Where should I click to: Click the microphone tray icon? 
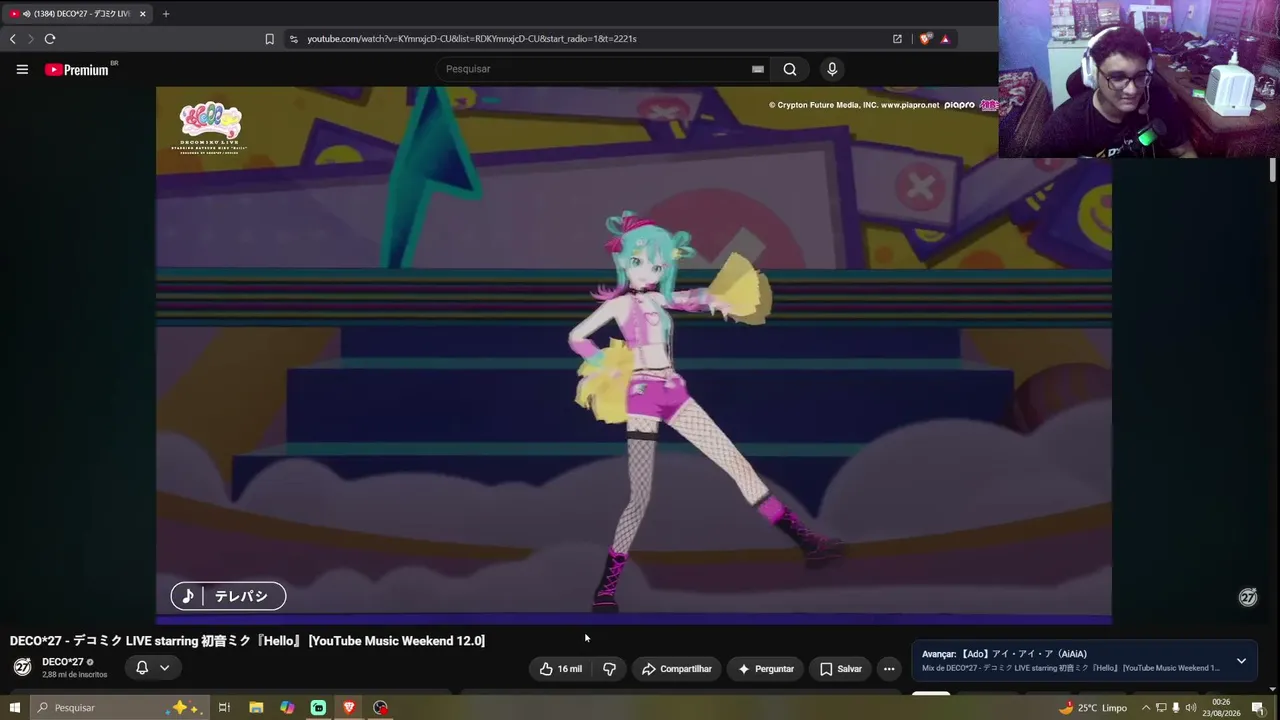1176,708
